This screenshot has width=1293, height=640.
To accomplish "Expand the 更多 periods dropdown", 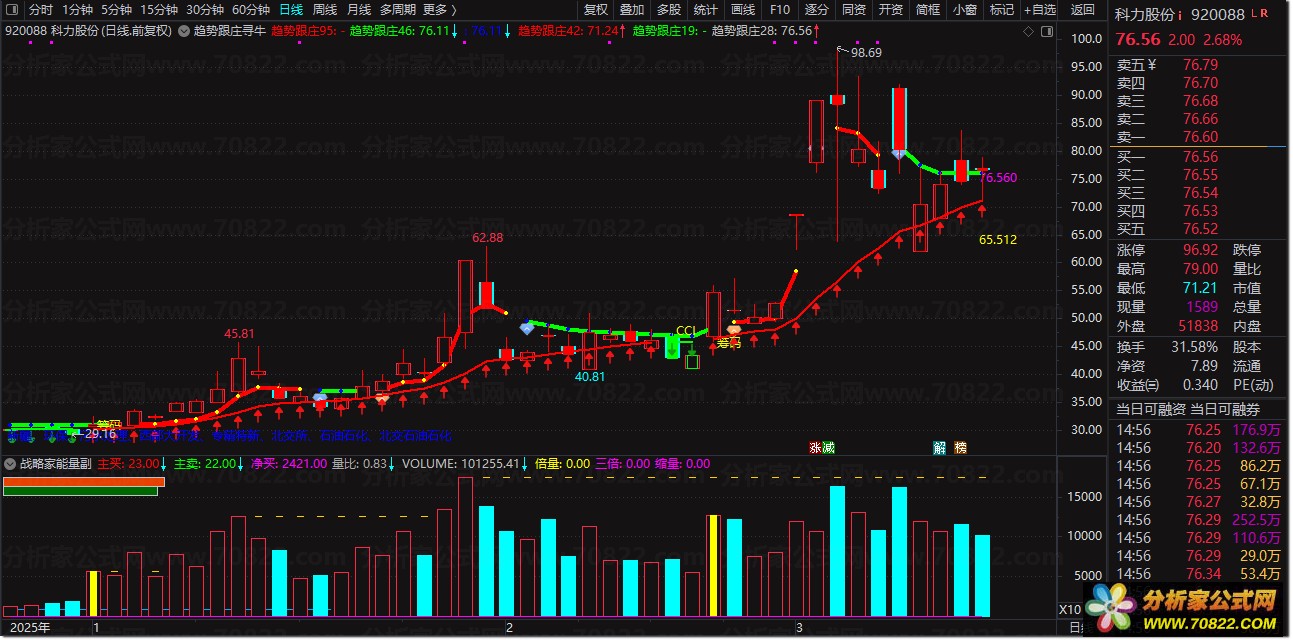I will pos(440,10).
